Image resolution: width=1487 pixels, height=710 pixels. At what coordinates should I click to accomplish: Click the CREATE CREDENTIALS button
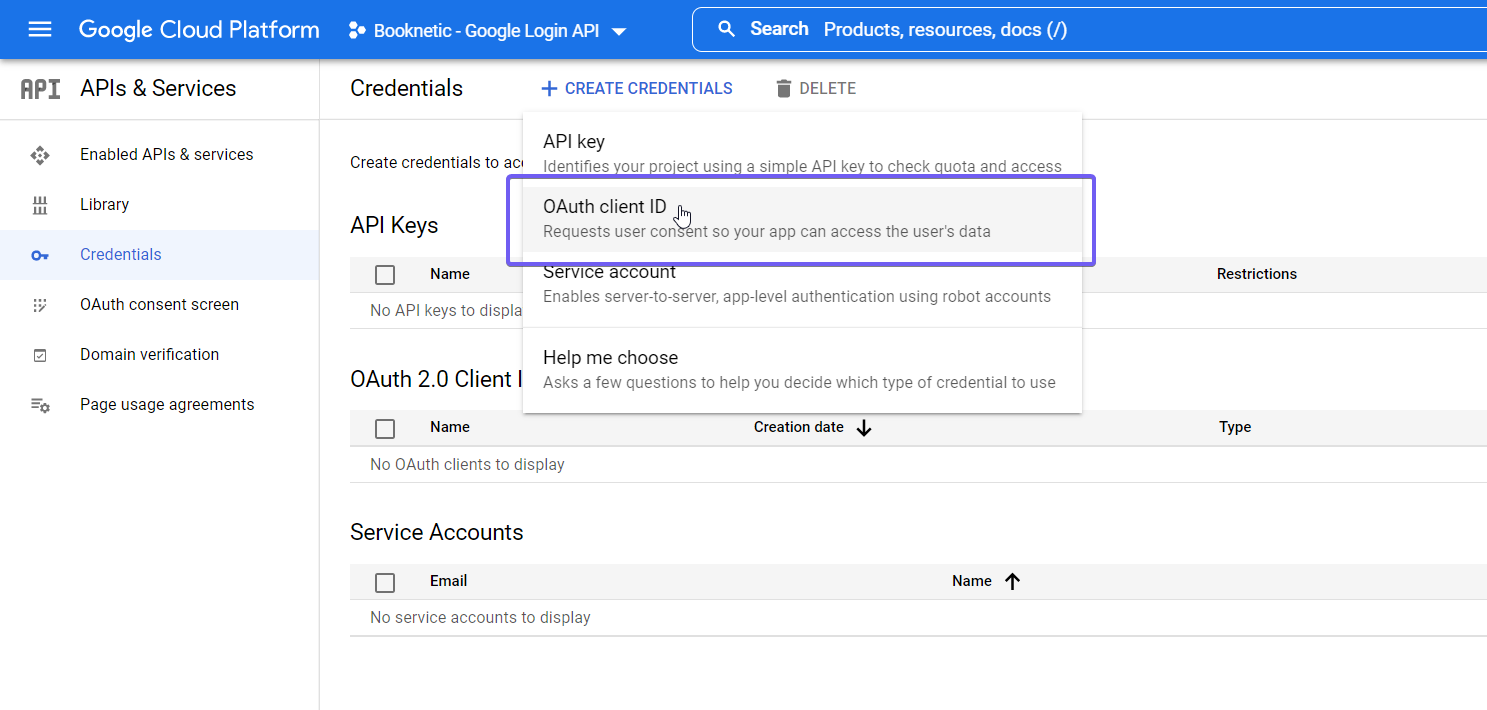[637, 88]
